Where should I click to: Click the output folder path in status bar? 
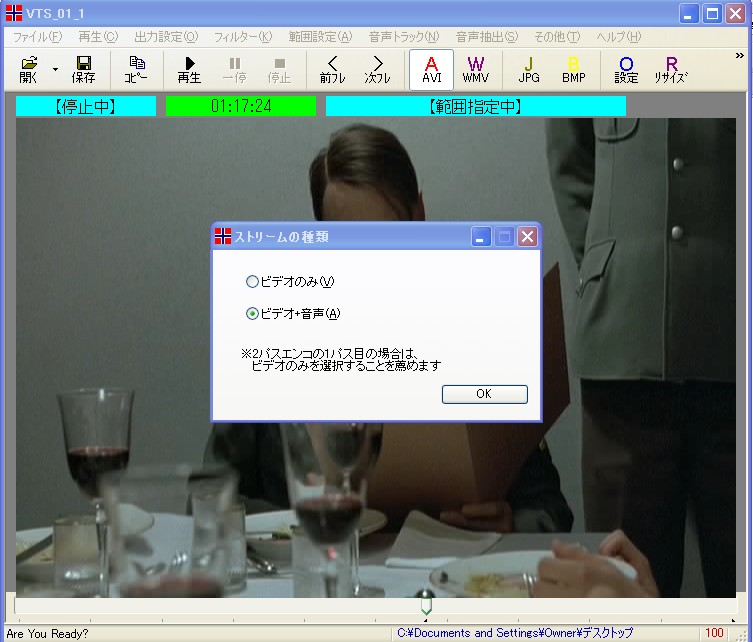pyautogui.click(x=515, y=633)
